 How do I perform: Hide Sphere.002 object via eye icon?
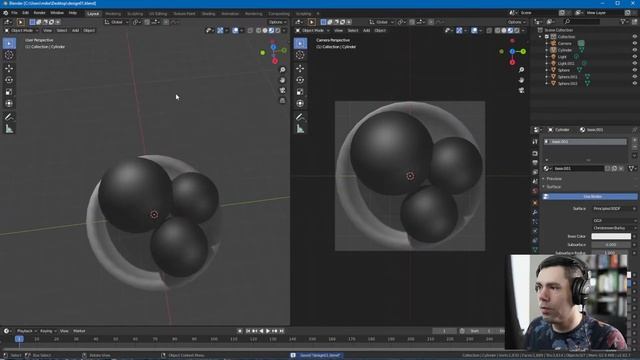635,83
